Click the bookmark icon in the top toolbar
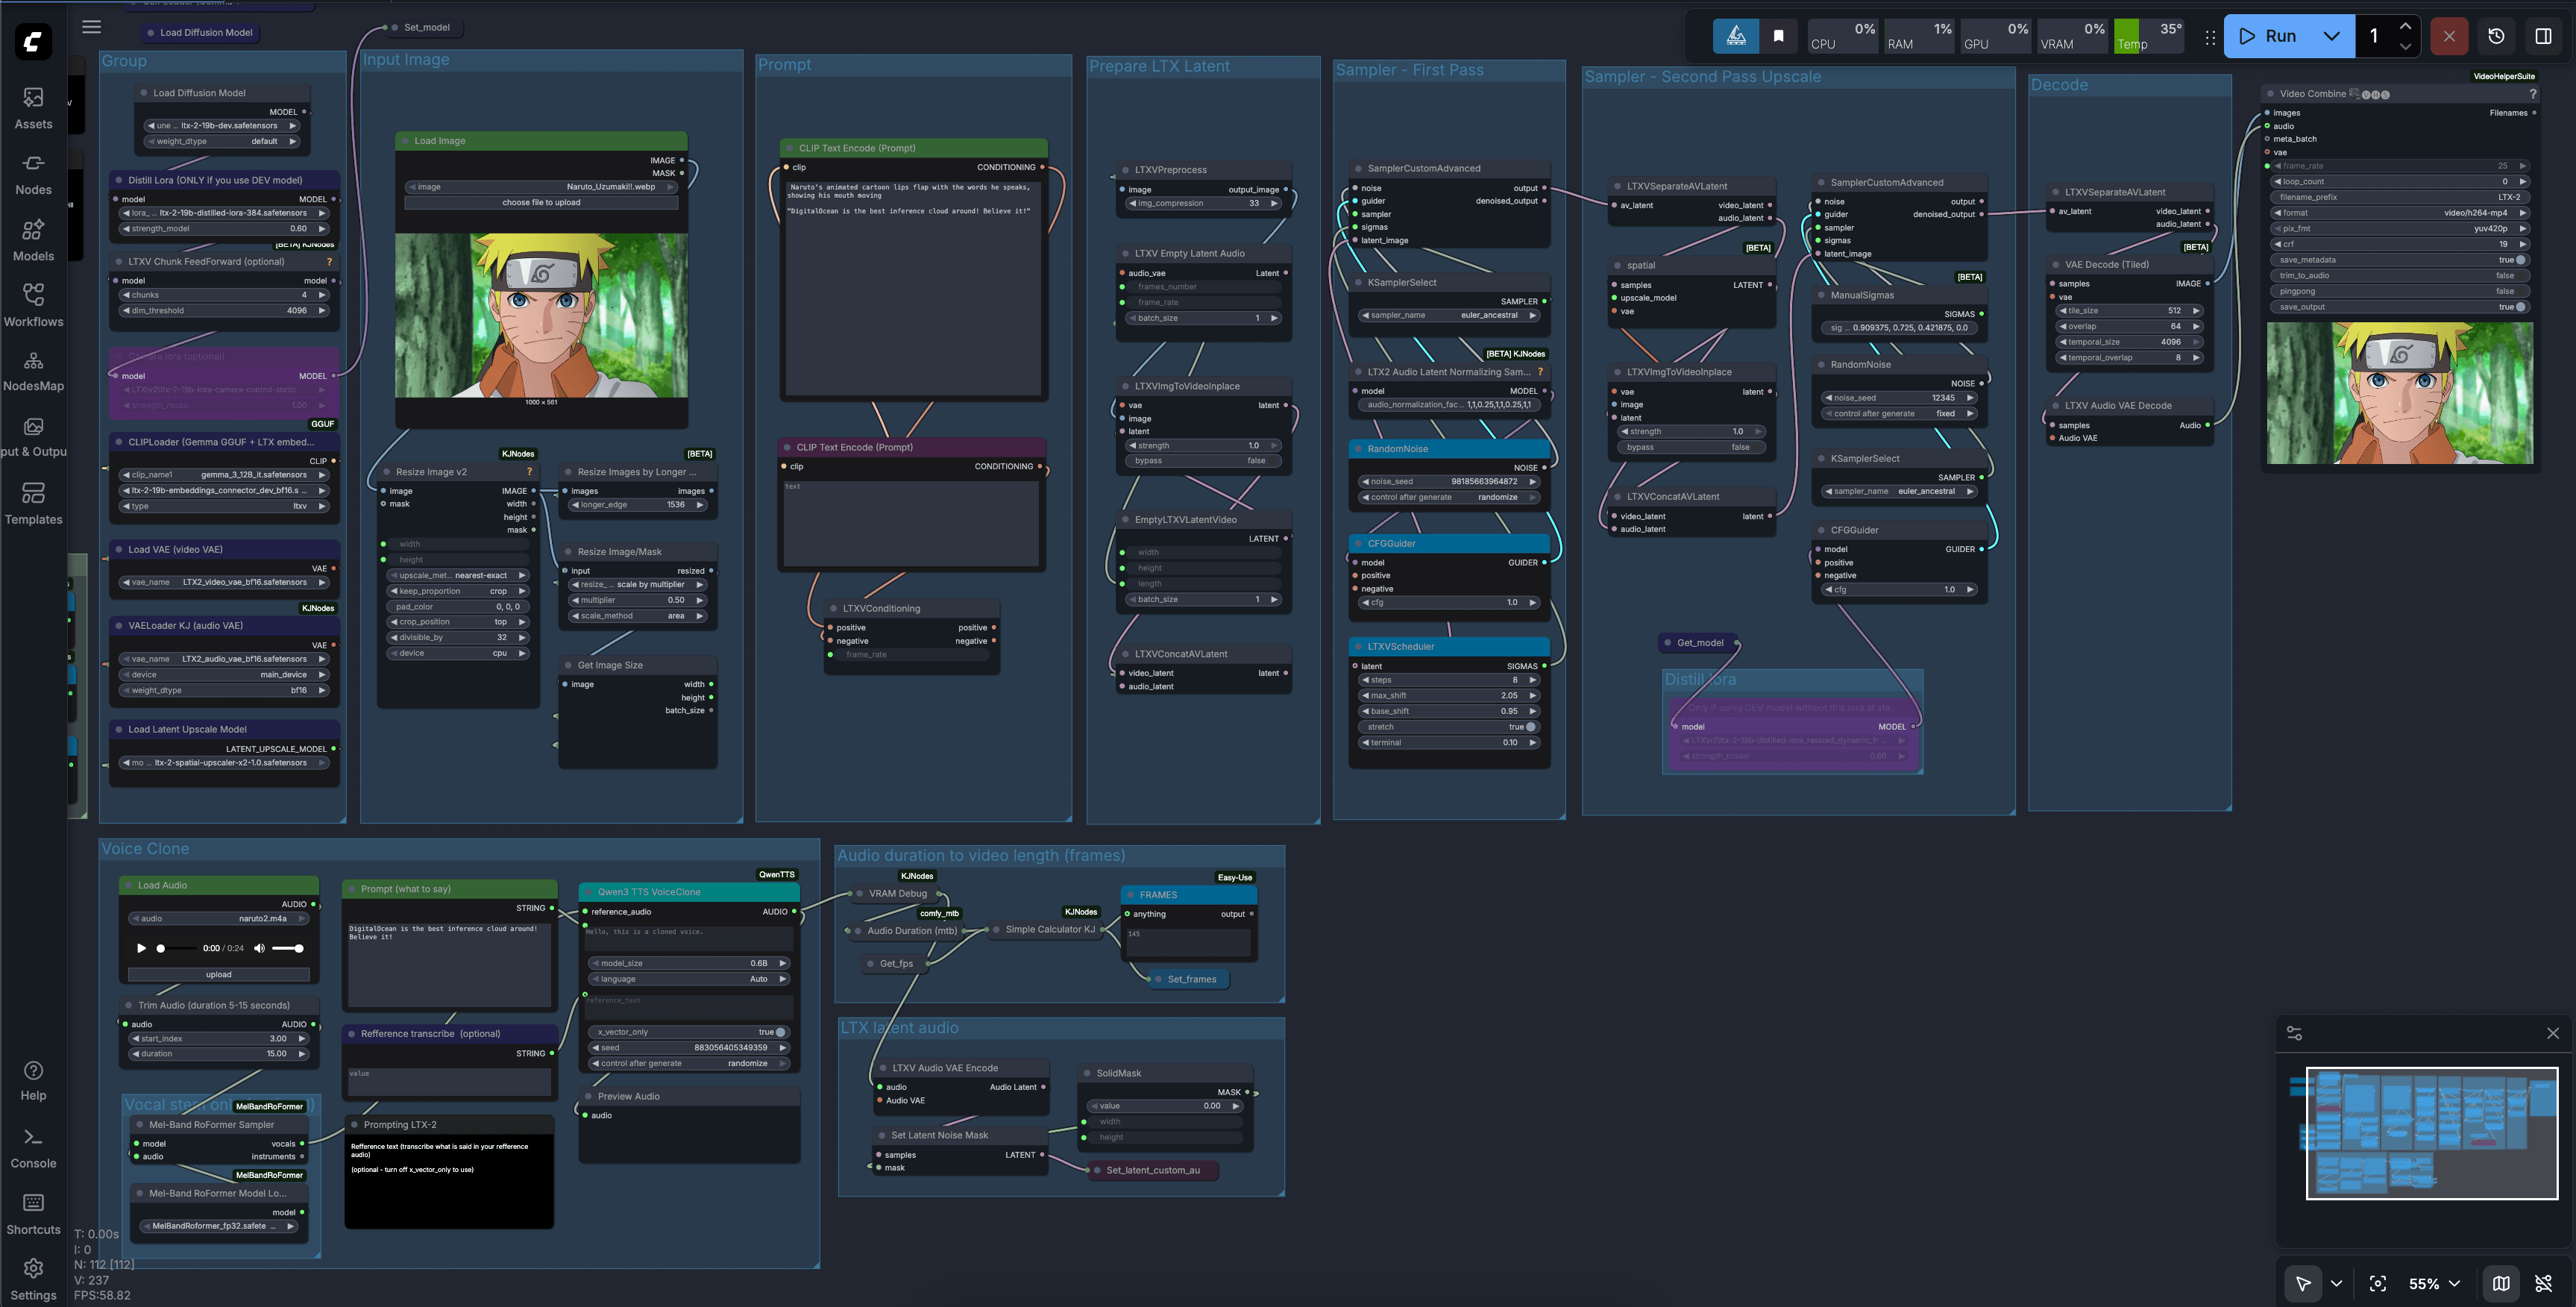Screen dimensions: 2576x1307 tap(1778, 36)
